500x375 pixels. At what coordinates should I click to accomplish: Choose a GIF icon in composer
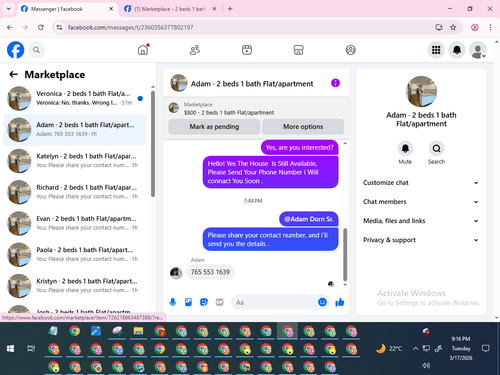[x=219, y=302]
